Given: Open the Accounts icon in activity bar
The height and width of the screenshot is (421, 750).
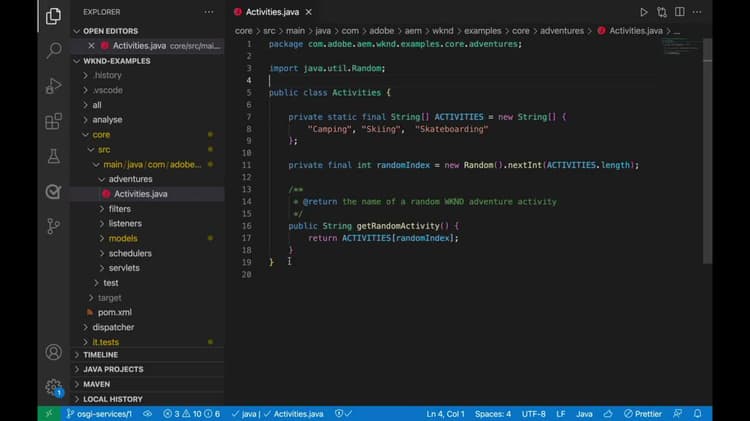Looking at the screenshot, I should point(53,352).
